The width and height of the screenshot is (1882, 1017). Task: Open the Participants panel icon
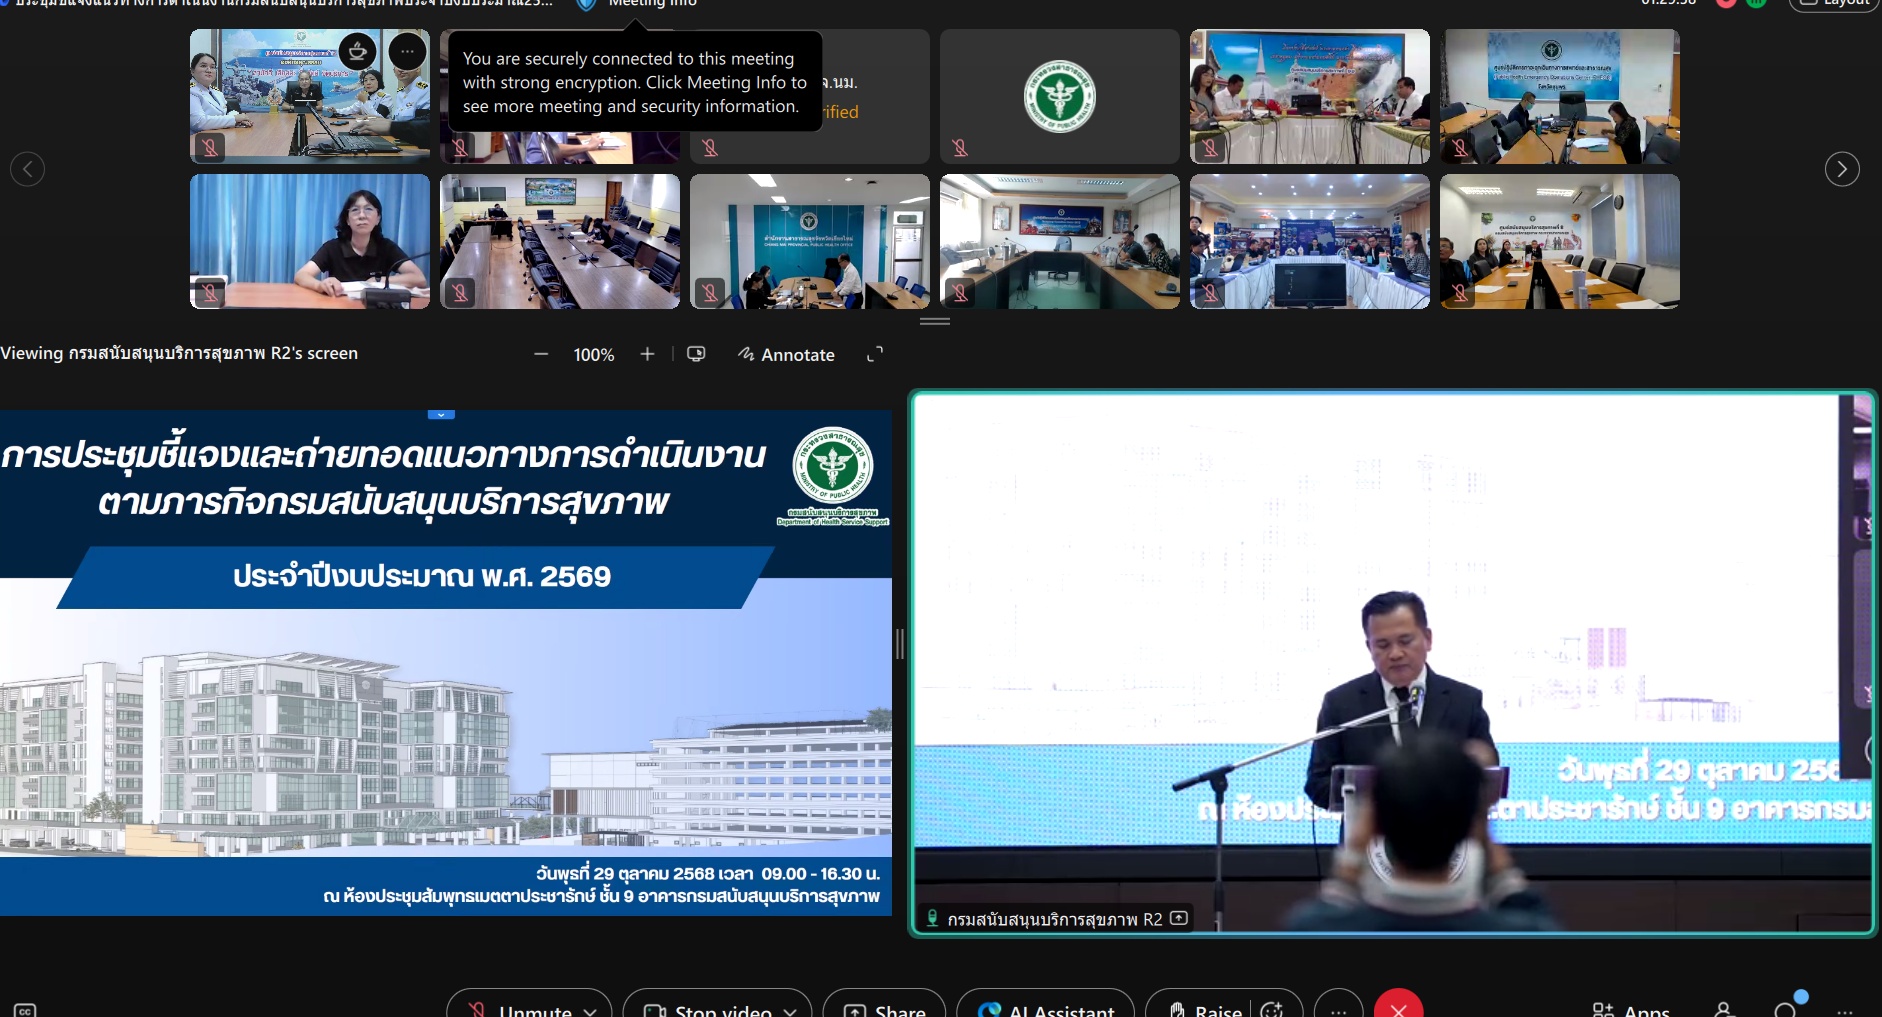[x=1723, y=1008]
